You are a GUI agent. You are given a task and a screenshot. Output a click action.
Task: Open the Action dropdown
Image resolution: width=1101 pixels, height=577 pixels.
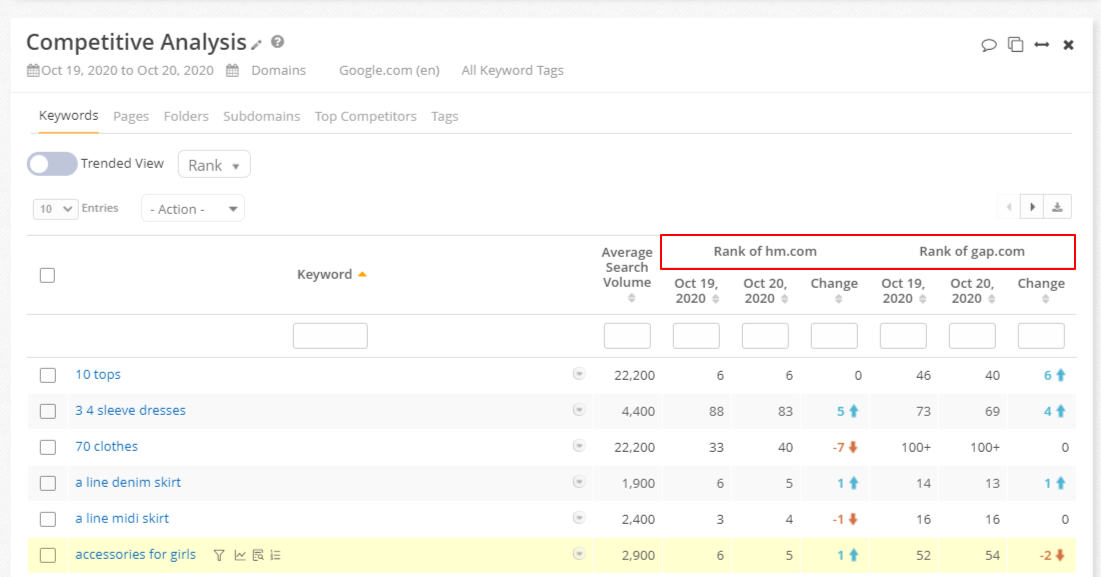(x=192, y=208)
